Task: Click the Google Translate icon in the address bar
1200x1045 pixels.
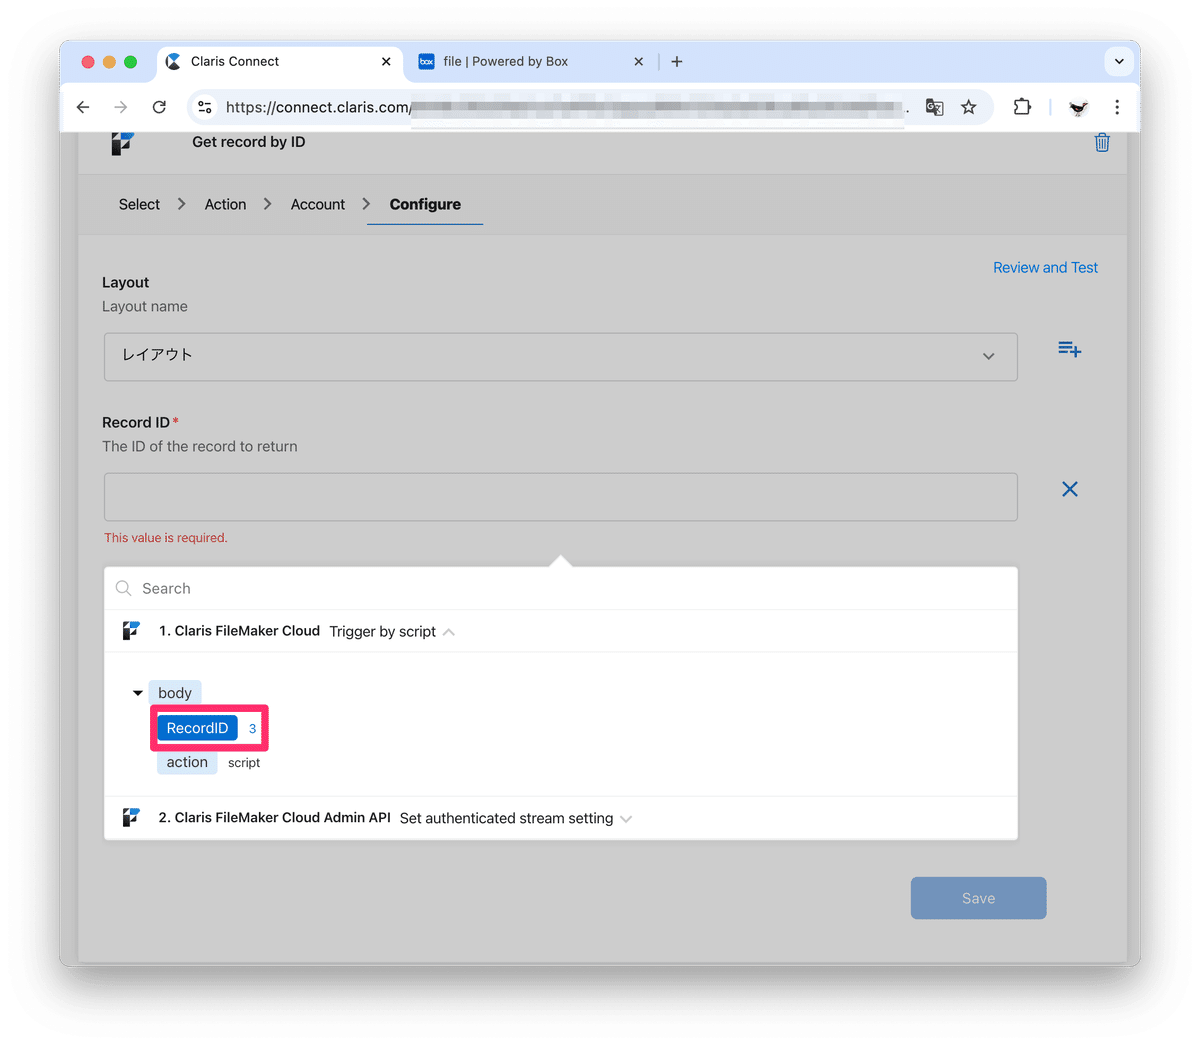Action: click(933, 107)
